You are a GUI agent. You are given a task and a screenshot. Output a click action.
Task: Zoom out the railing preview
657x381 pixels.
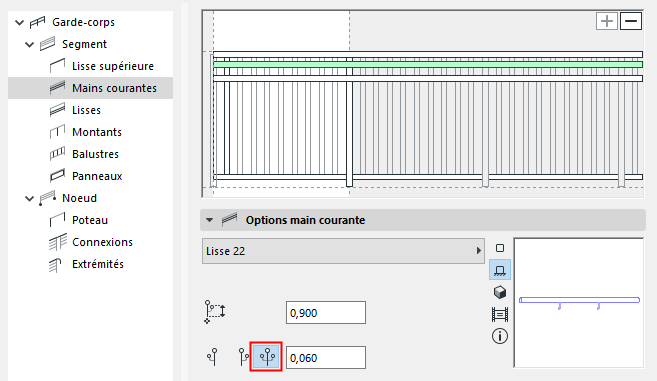[631, 21]
